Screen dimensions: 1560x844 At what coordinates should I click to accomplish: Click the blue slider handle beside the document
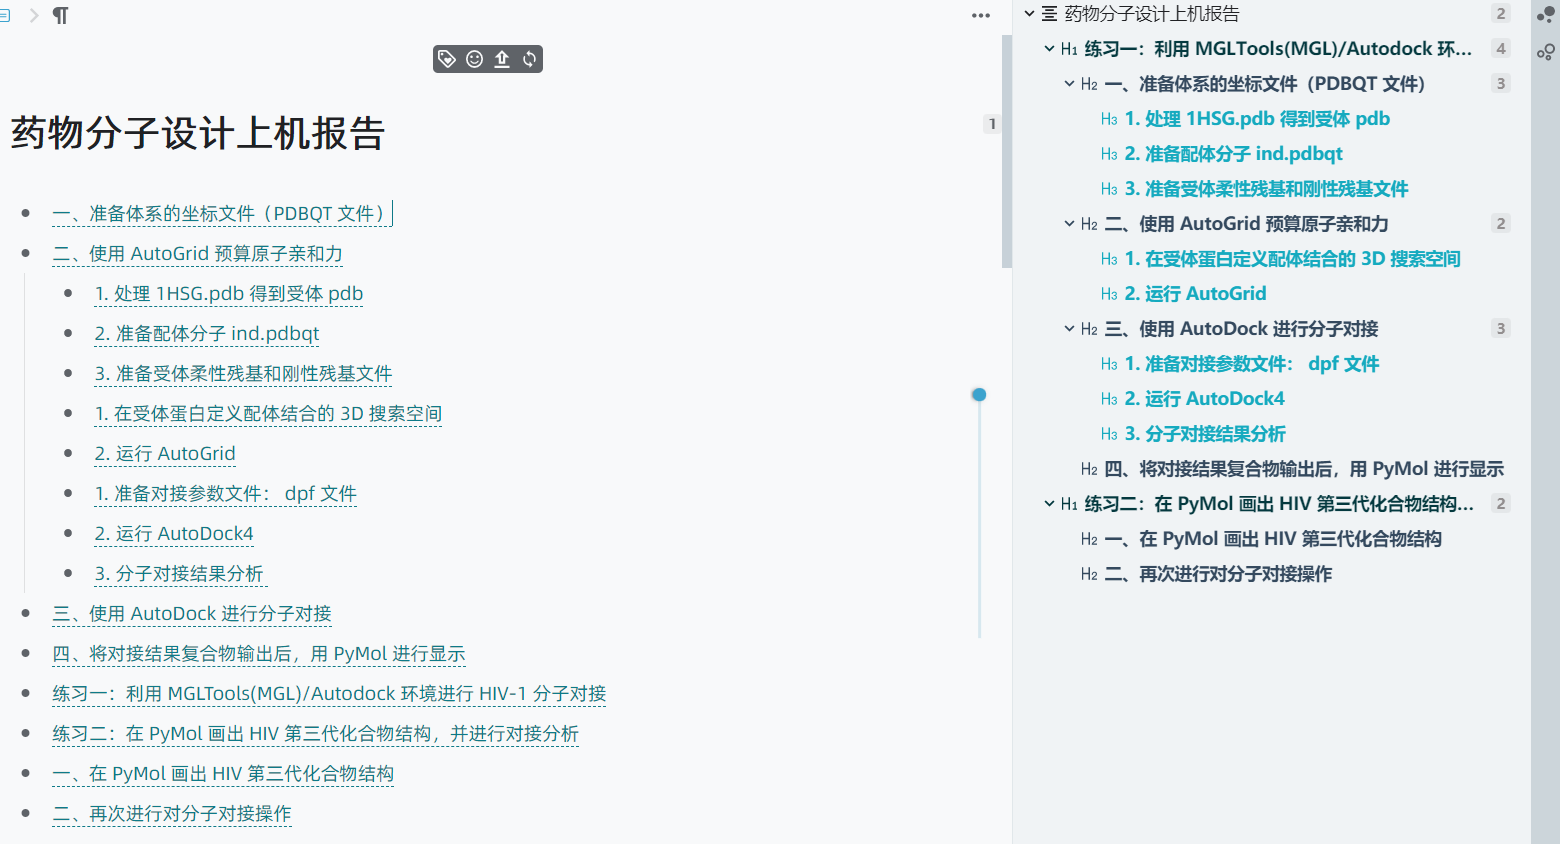(x=979, y=395)
